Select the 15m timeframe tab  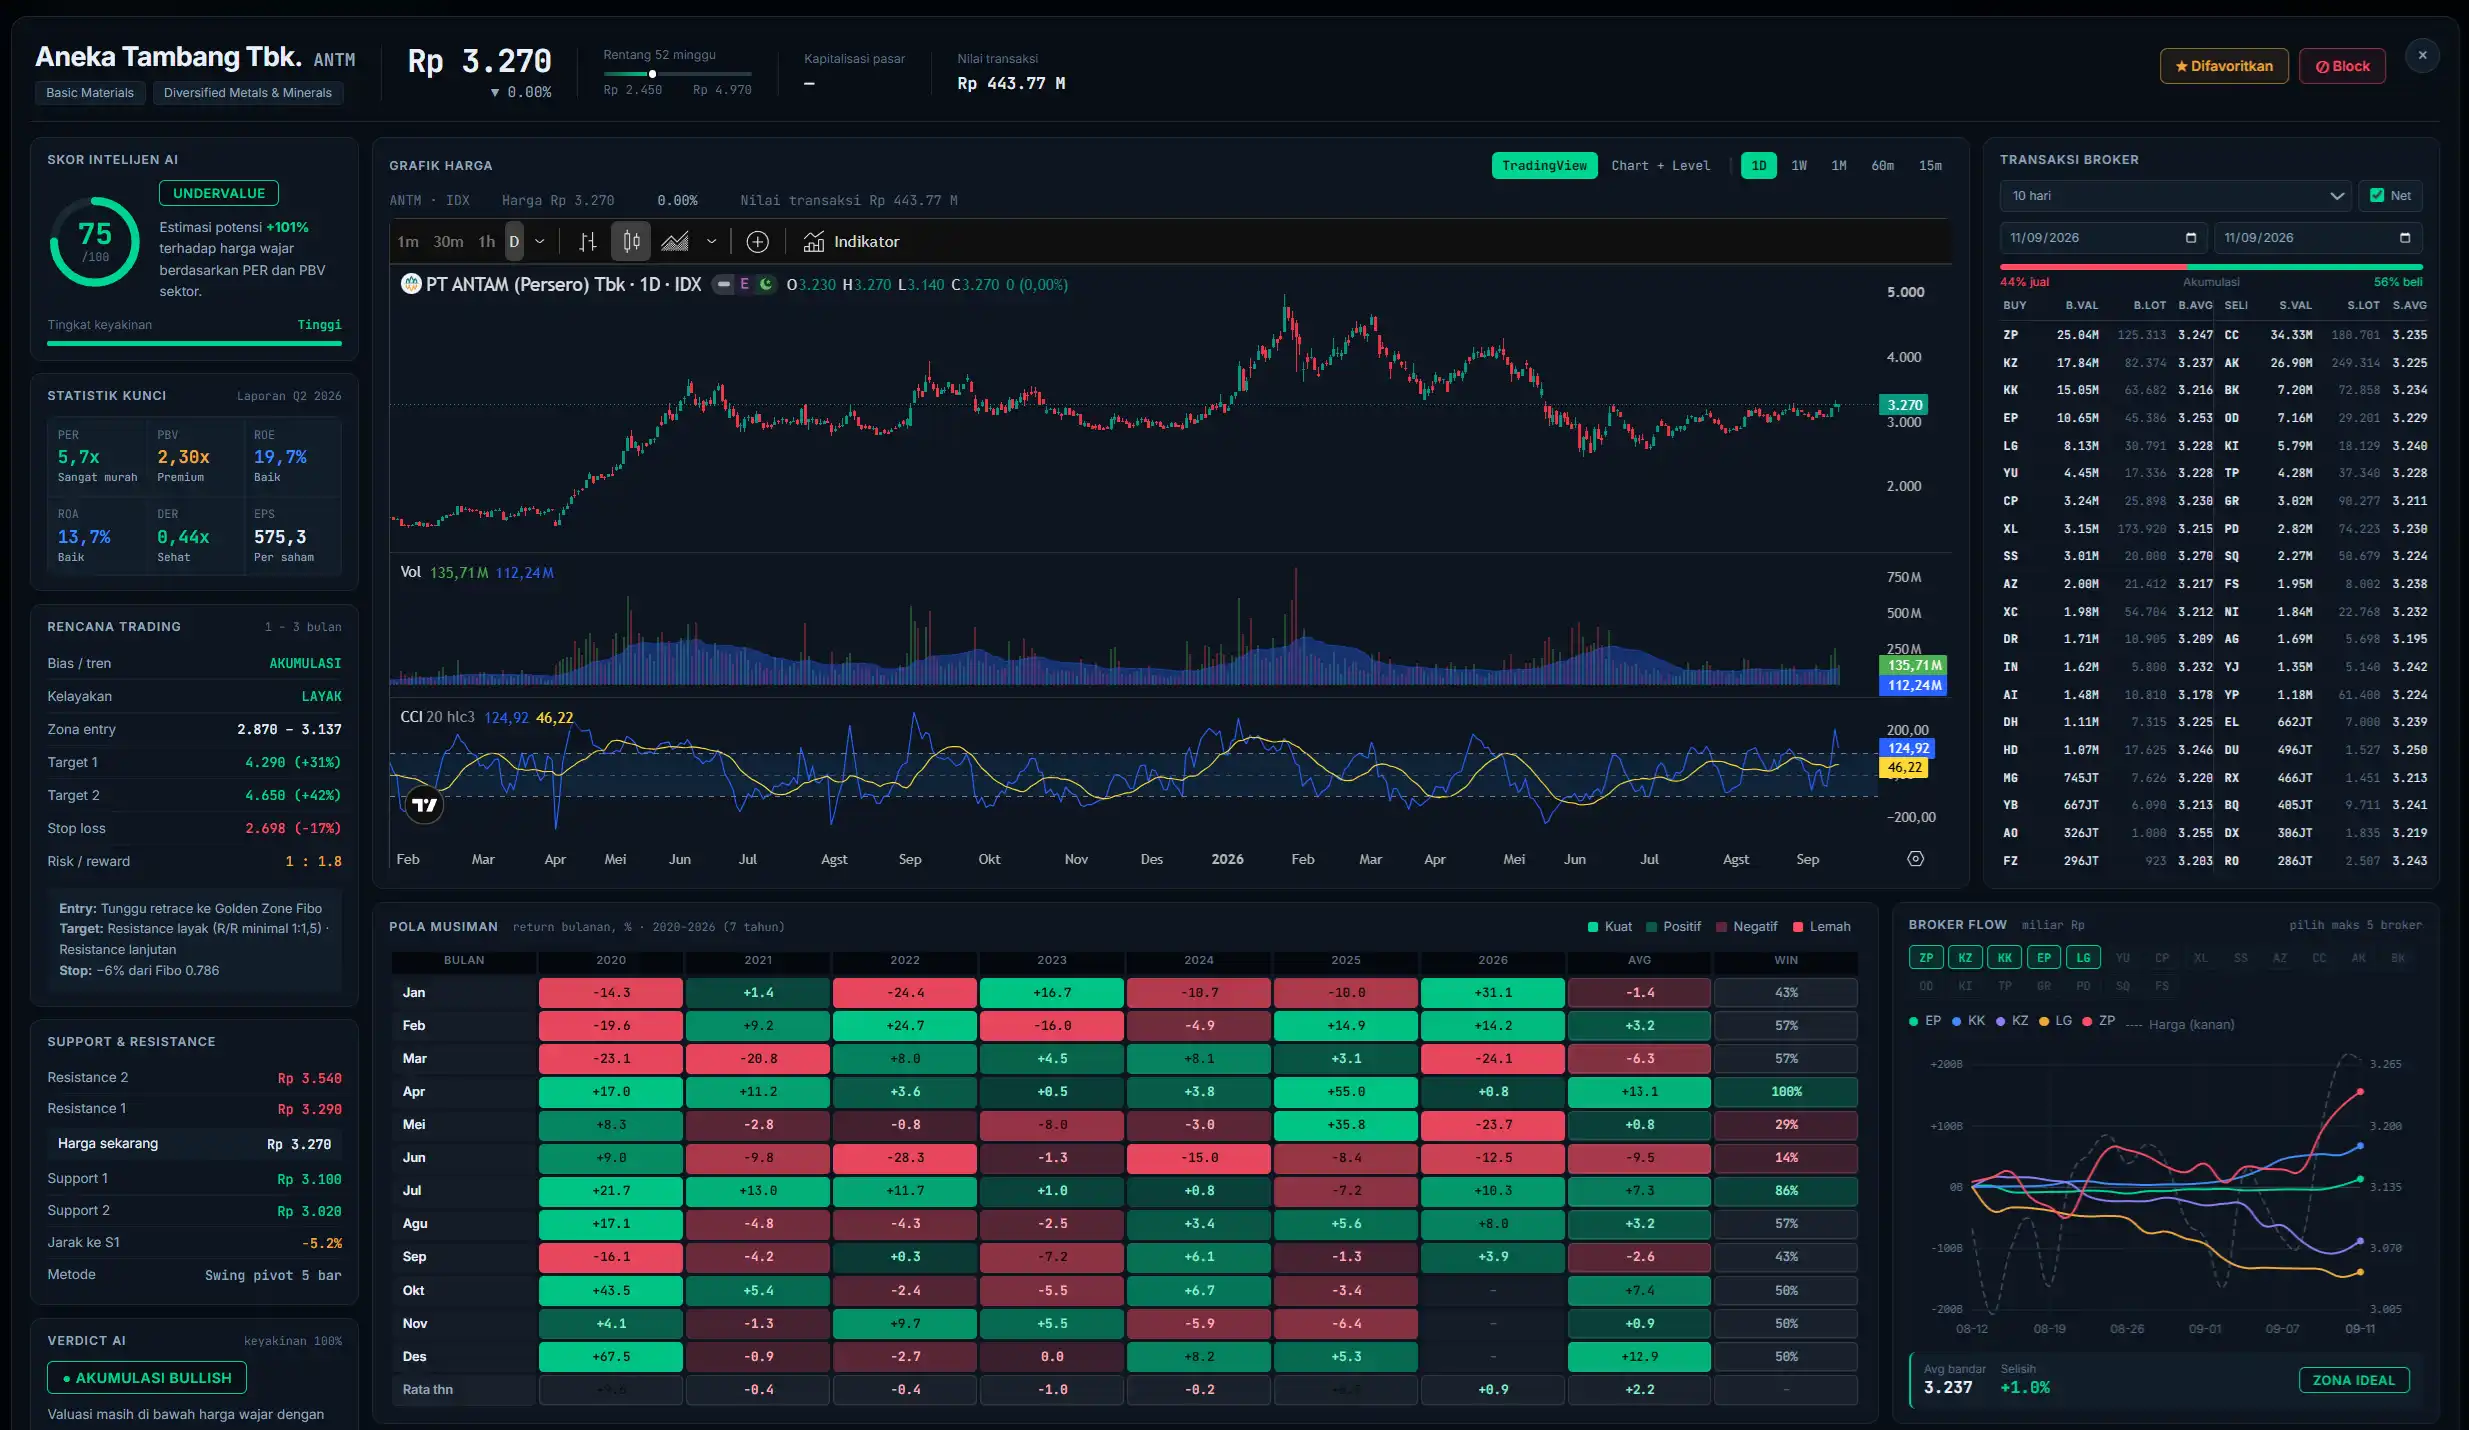click(1930, 166)
